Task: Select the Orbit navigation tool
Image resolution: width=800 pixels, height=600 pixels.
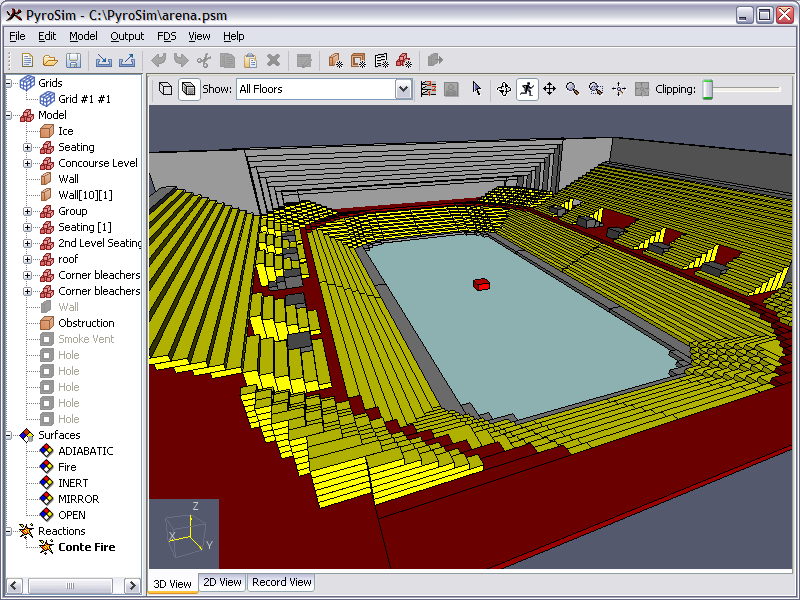Action: (x=504, y=88)
